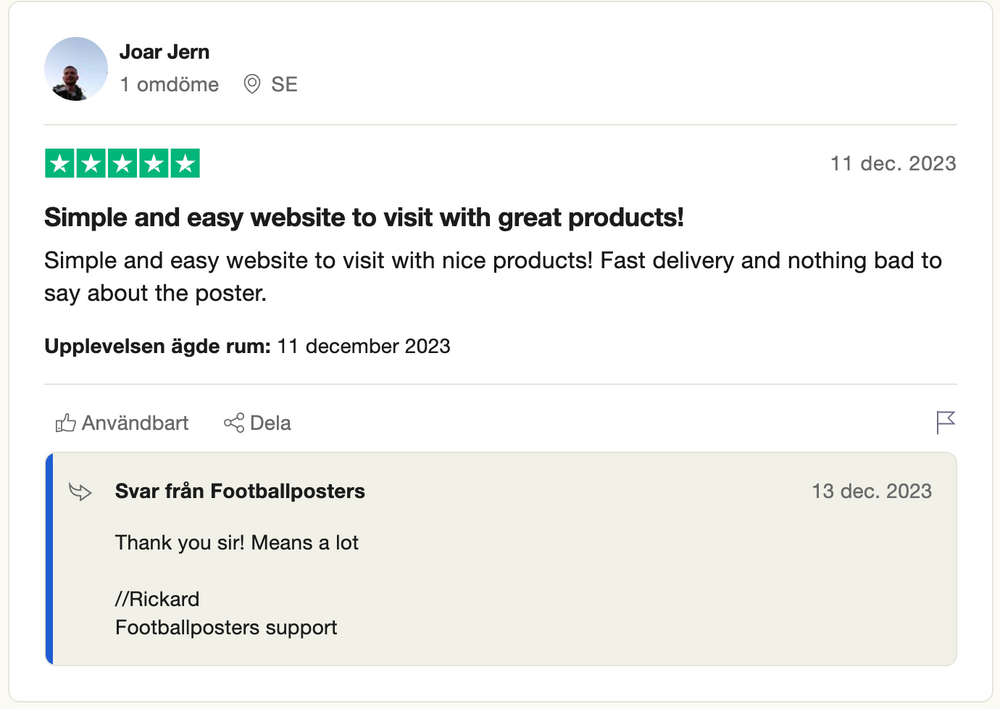Click the fifth green rating star

(x=184, y=164)
